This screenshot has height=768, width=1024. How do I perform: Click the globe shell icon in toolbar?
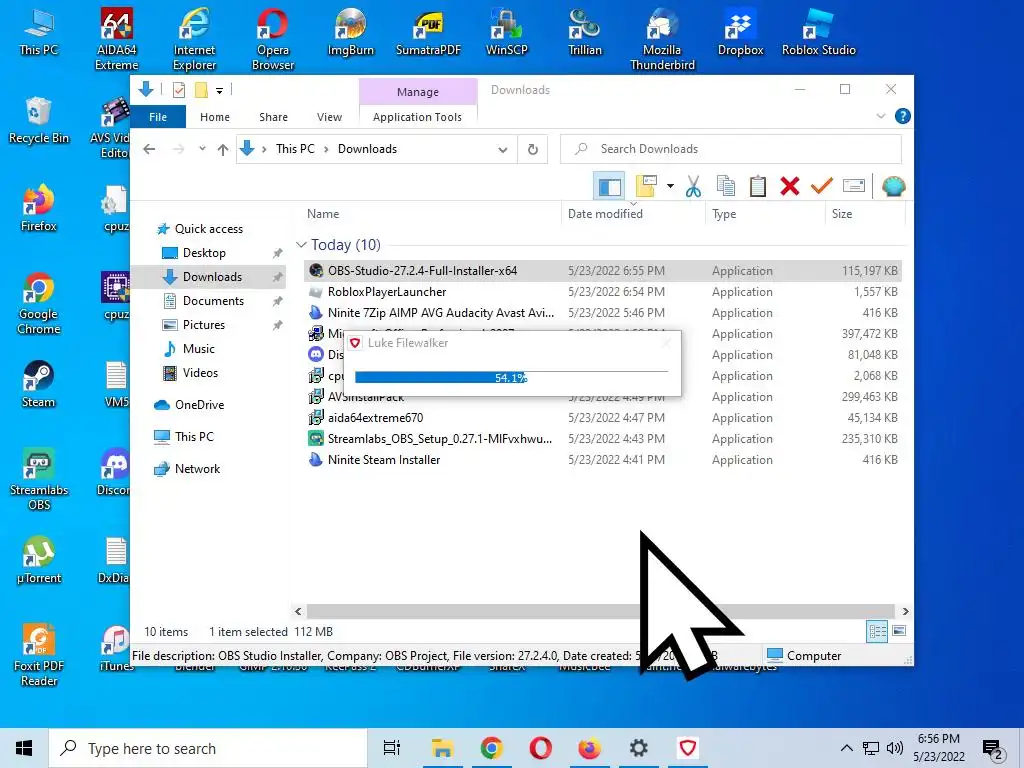click(x=893, y=187)
